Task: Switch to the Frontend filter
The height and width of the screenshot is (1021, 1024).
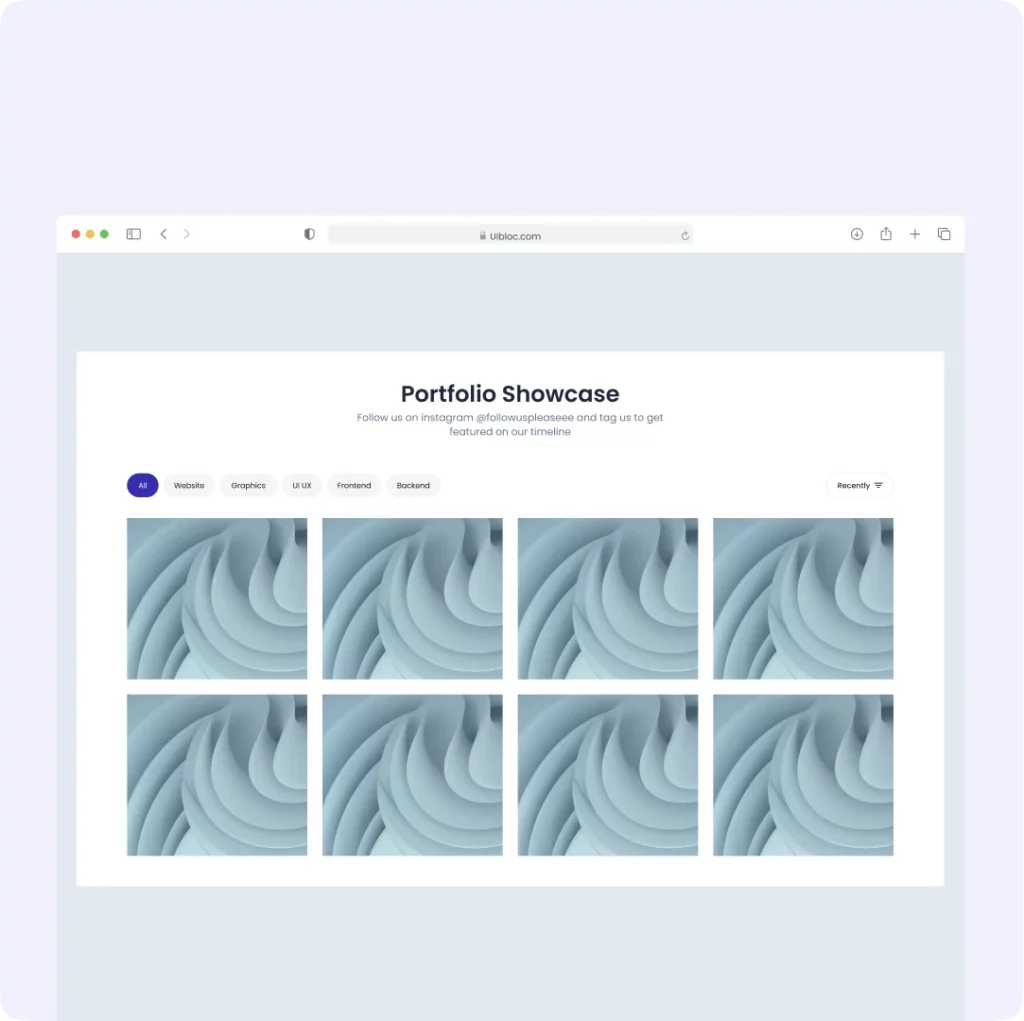Action: [x=354, y=485]
